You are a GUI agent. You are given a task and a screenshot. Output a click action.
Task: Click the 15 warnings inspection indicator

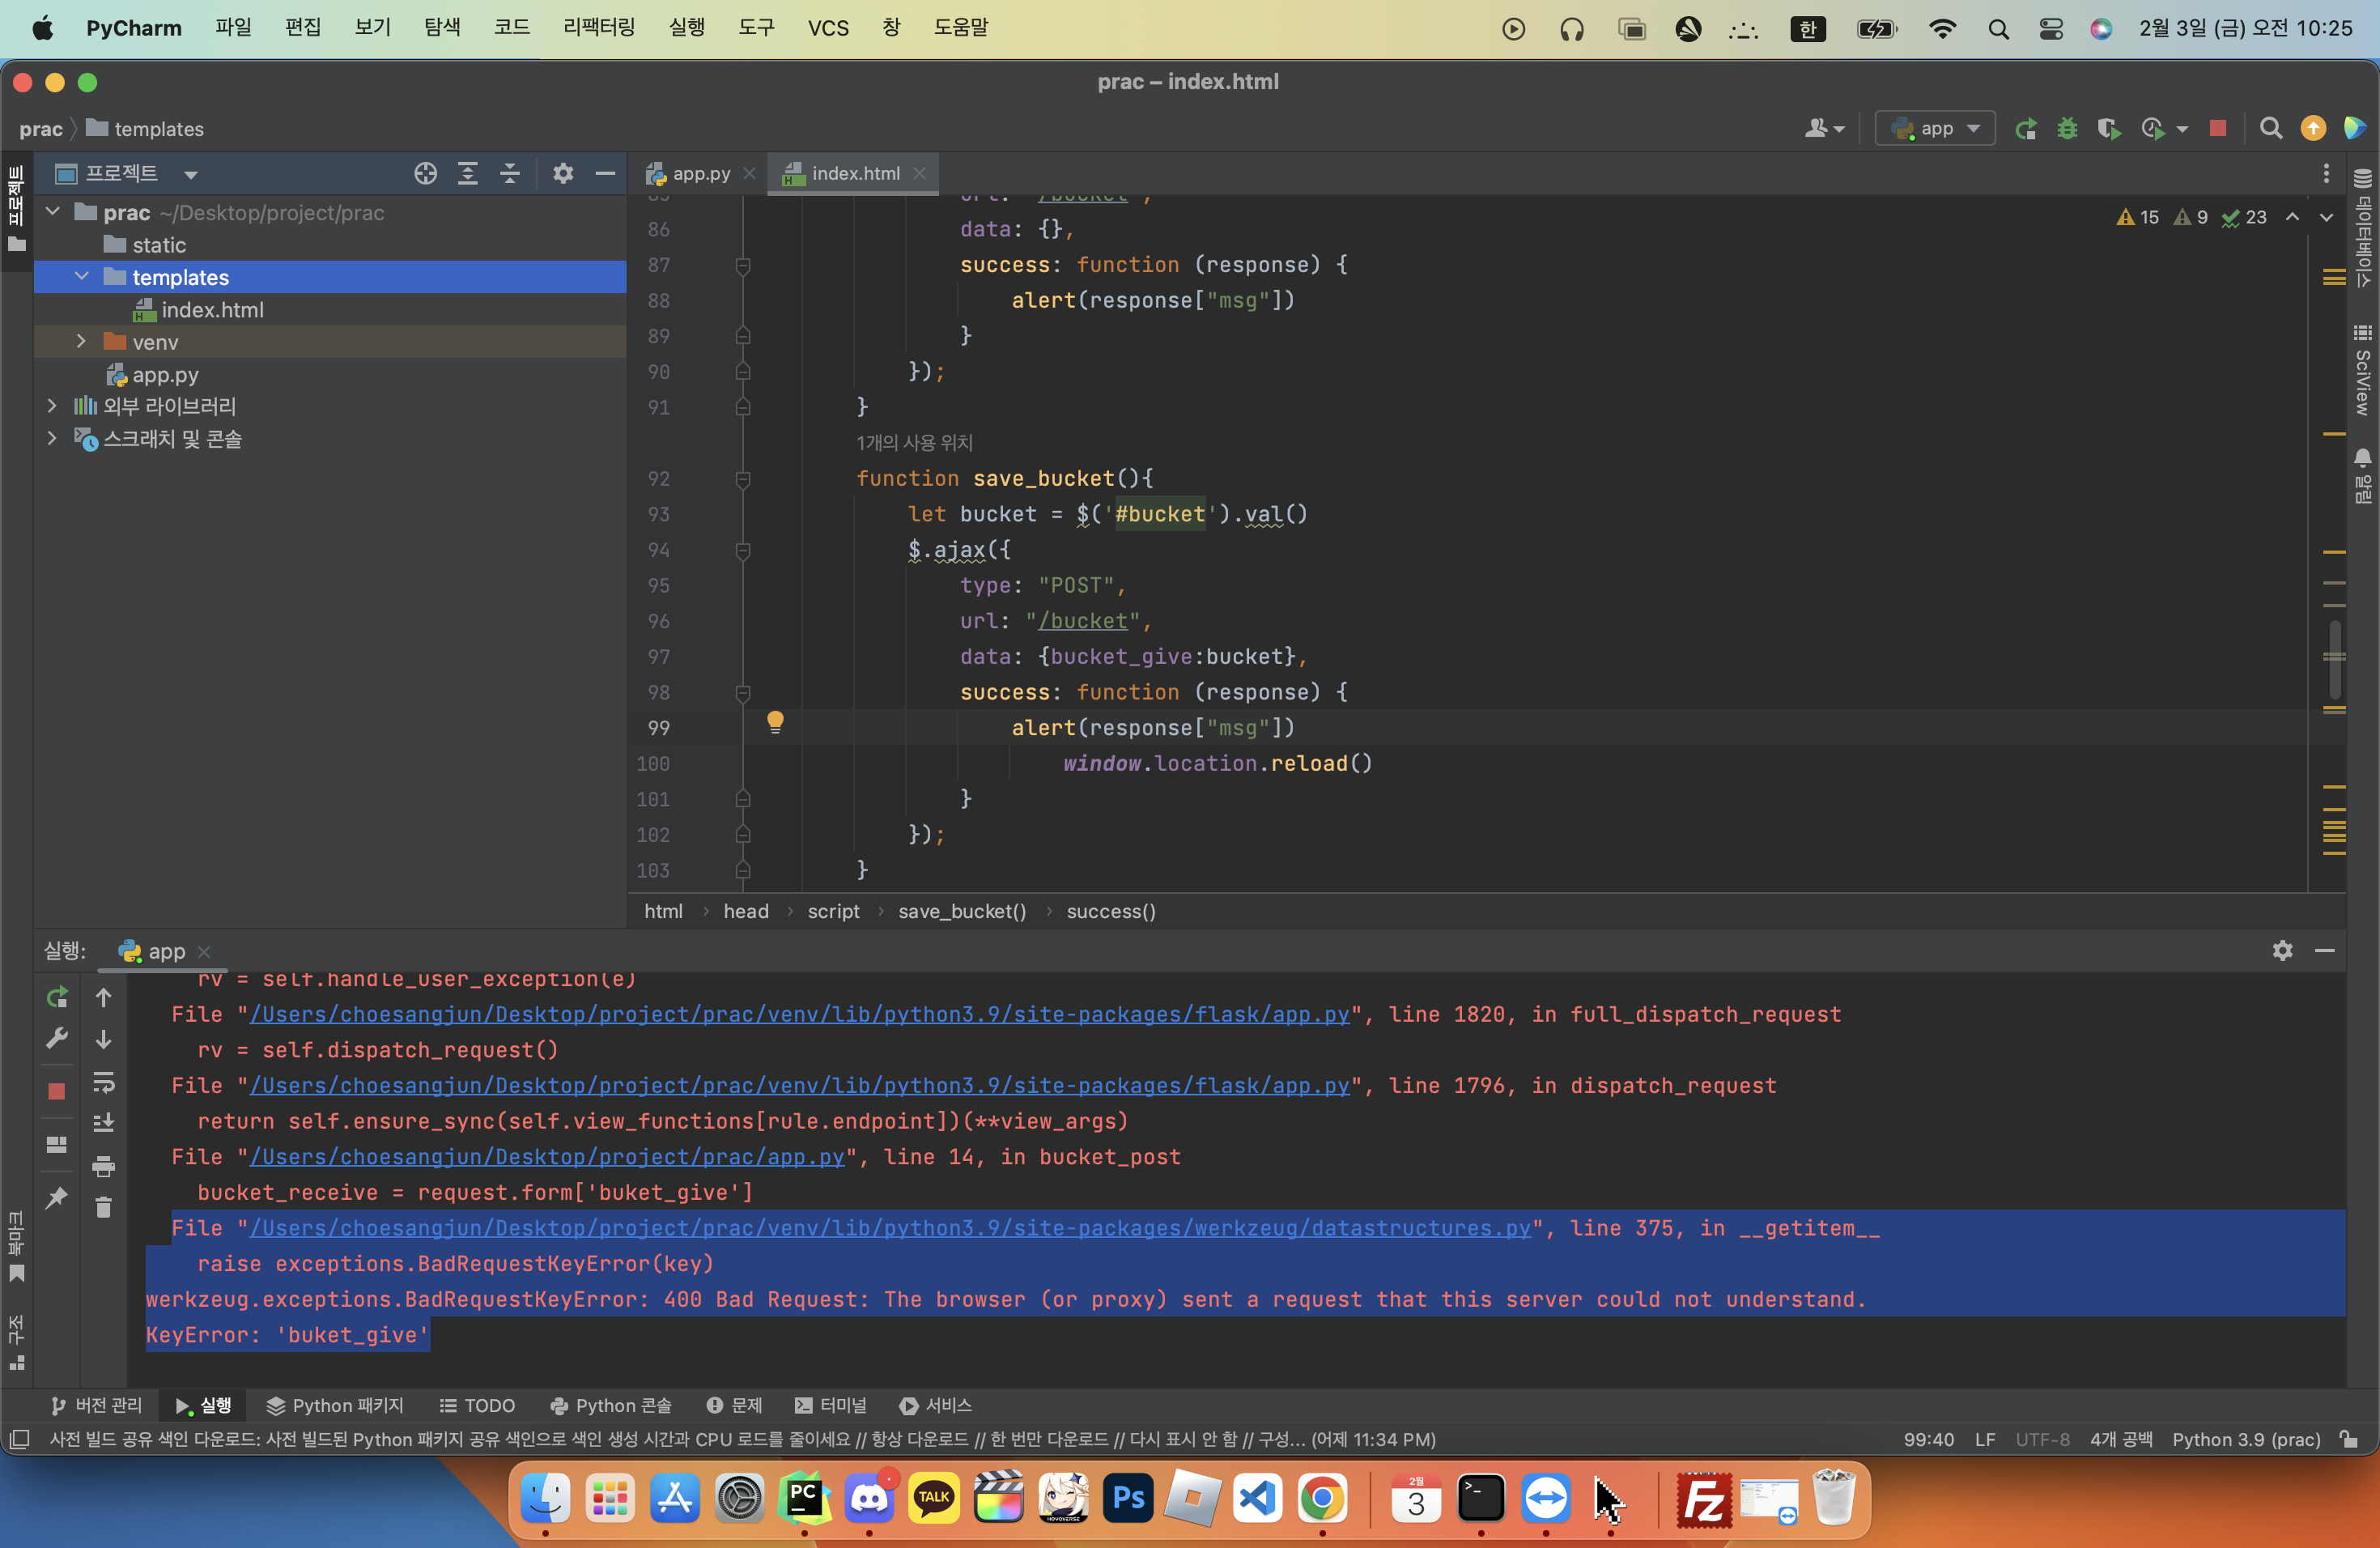(2138, 217)
